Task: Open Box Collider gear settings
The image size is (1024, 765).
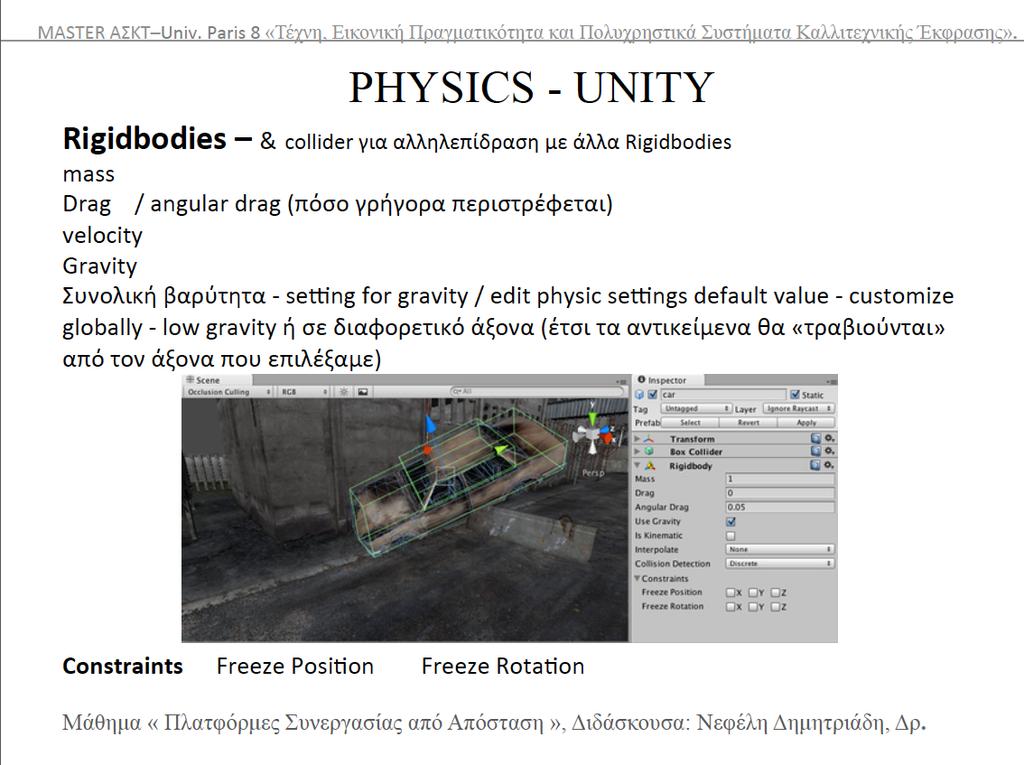Action: pyautogui.click(x=829, y=451)
